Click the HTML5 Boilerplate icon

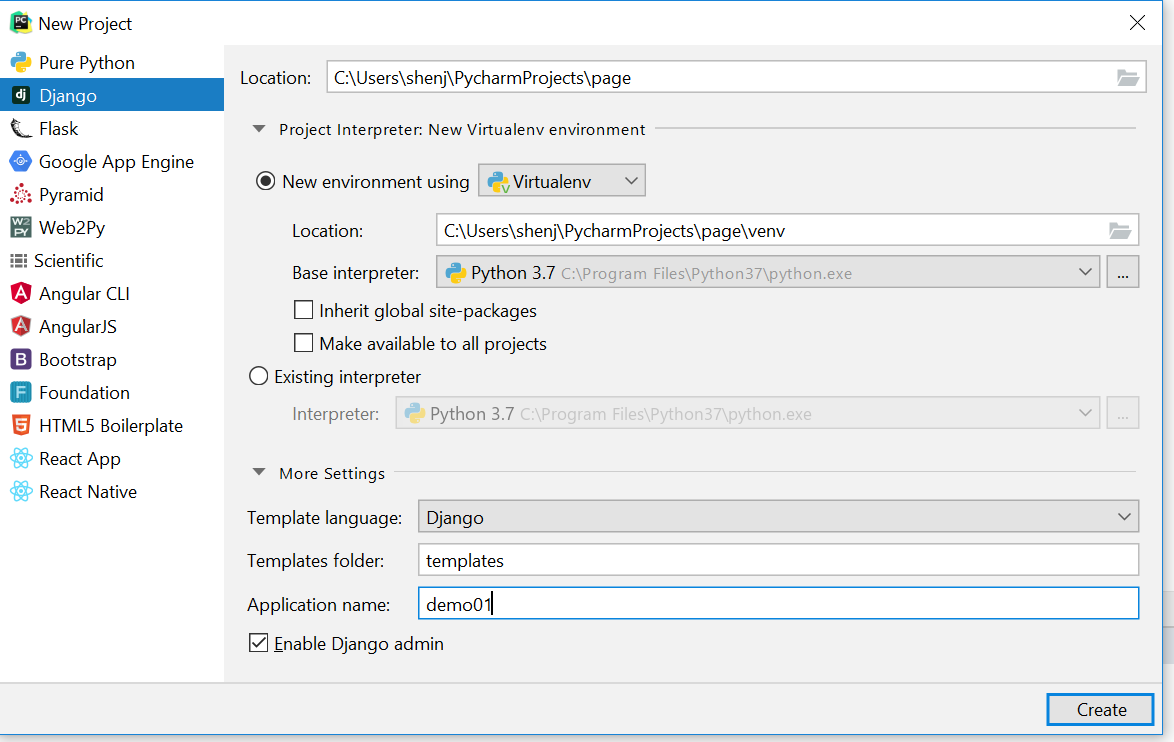[x=20, y=425]
